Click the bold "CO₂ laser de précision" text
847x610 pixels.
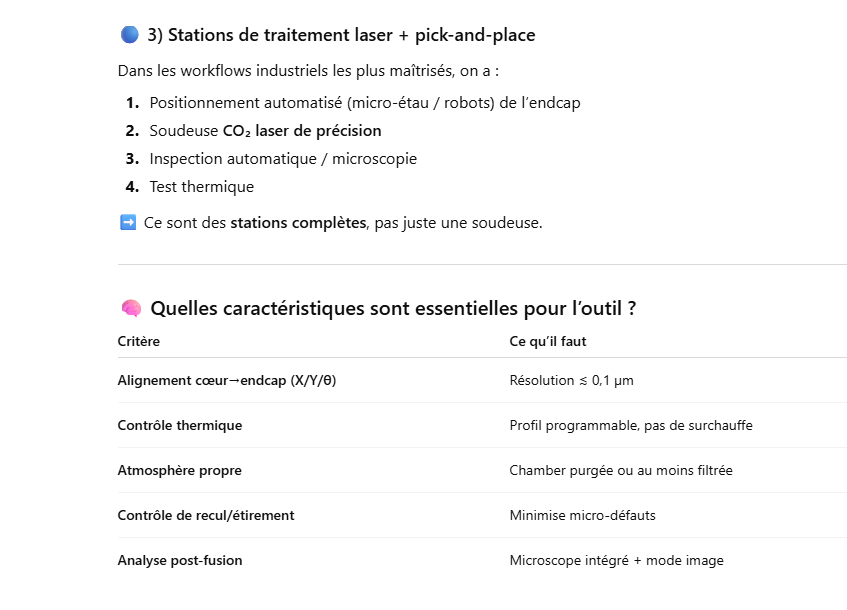(x=301, y=131)
